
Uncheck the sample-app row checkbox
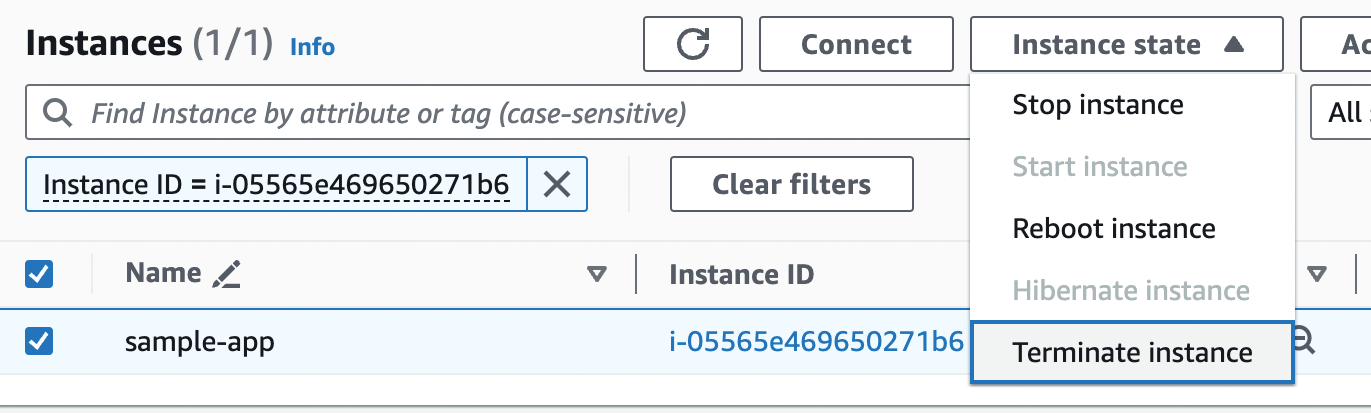[x=38, y=342]
